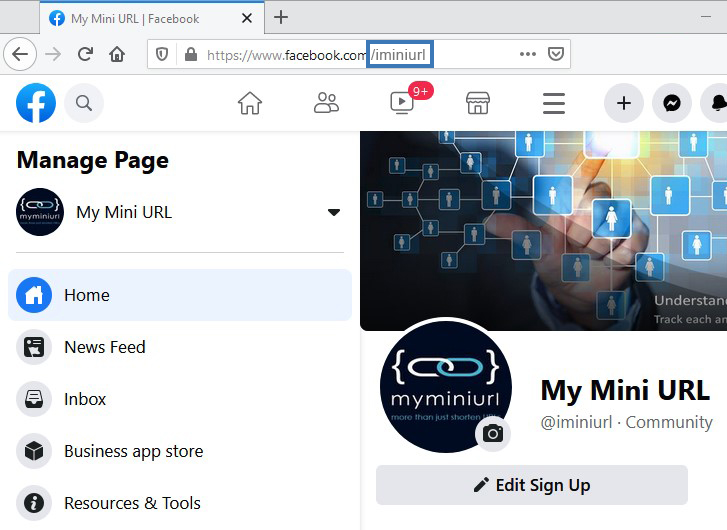The image size is (727, 530).
Task: Open Friends icon in top navigation
Action: [x=326, y=103]
